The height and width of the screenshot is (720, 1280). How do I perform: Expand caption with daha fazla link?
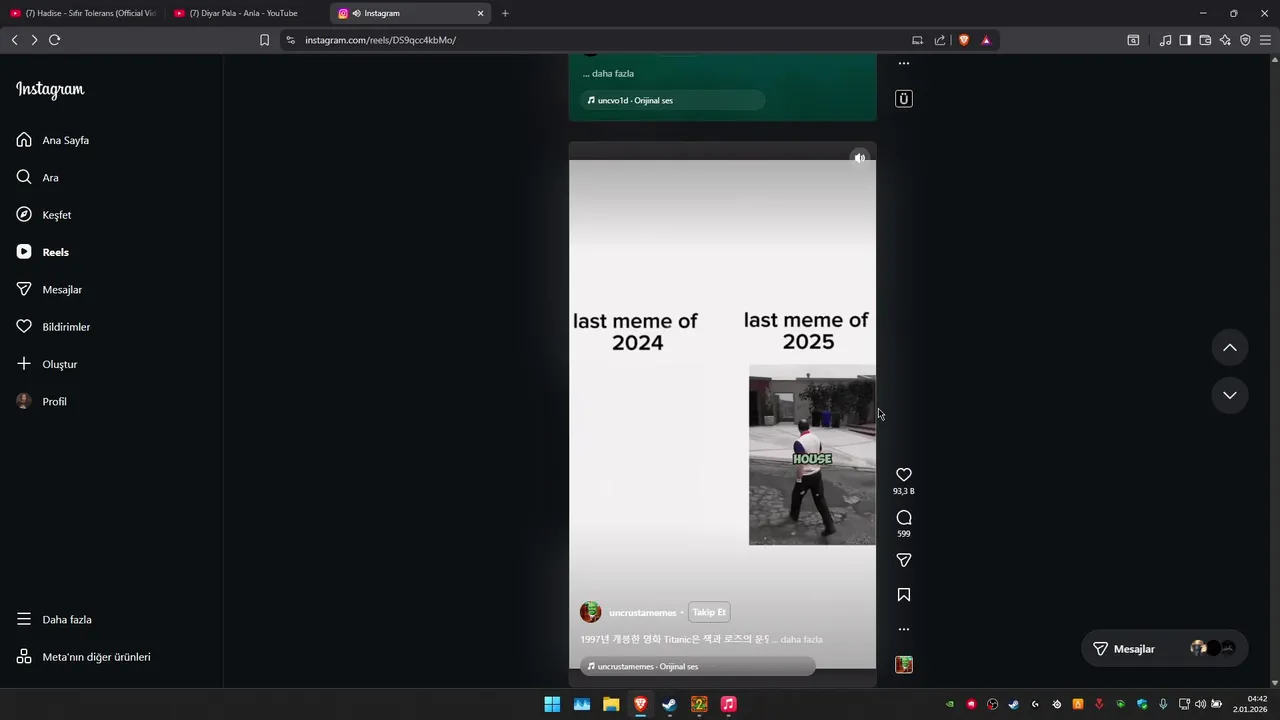coord(801,639)
